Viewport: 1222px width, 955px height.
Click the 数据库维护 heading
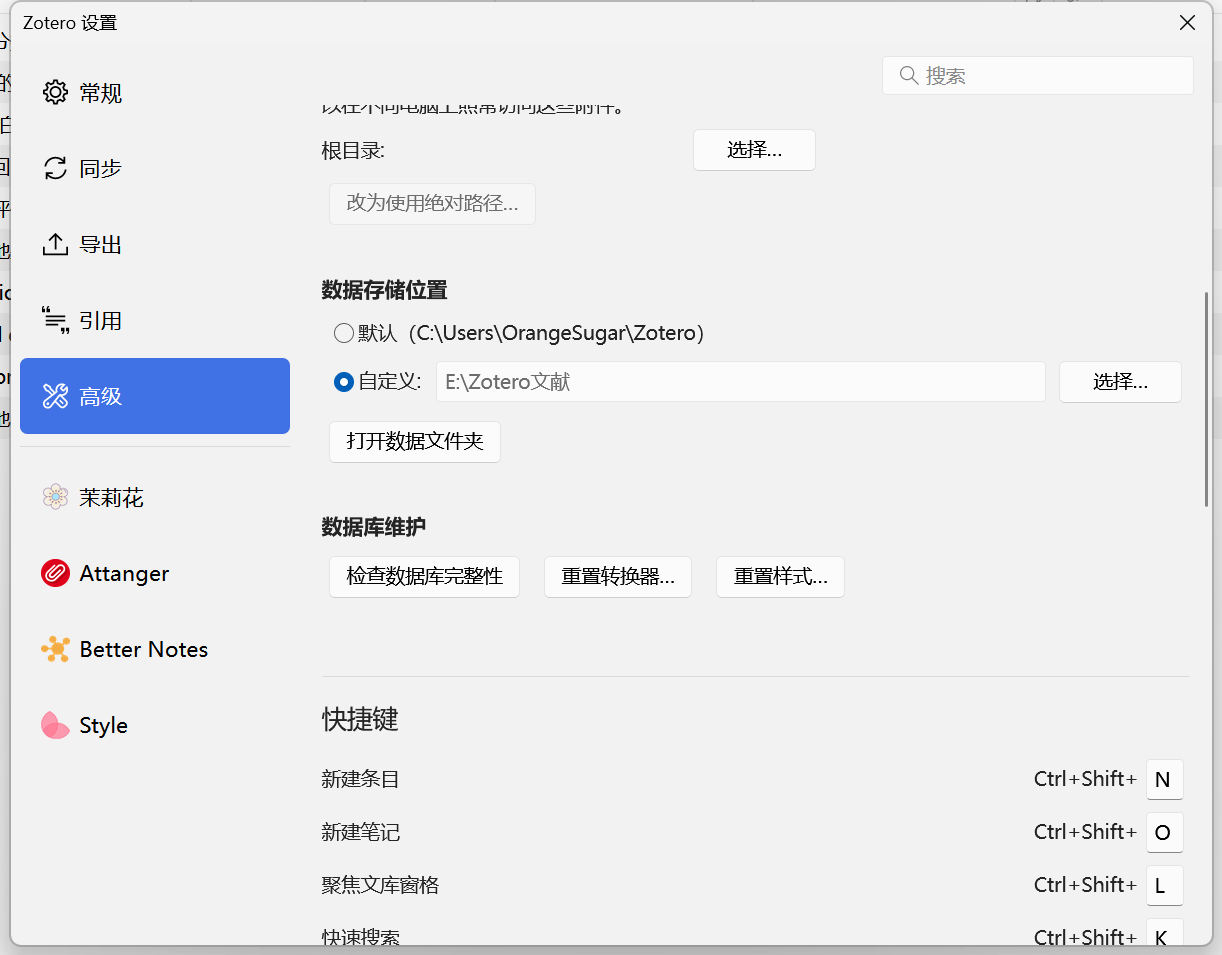point(374,527)
